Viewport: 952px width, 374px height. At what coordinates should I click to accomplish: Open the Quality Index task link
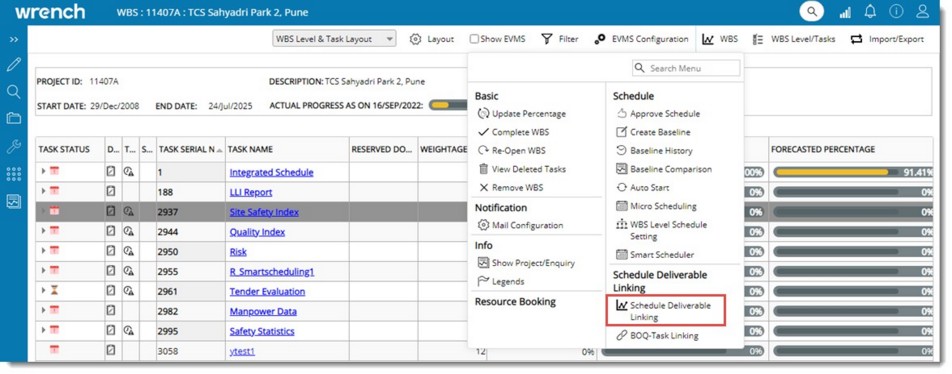(x=257, y=232)
